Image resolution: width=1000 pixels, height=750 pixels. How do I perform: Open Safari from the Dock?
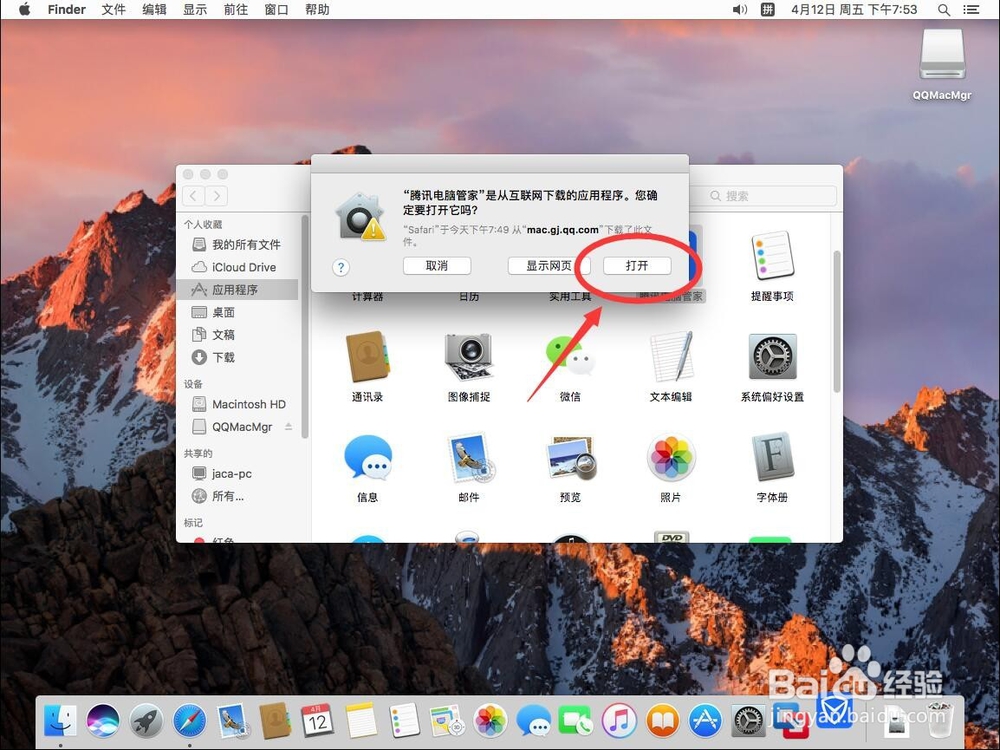pyautogui.click(x=189, y=721)
